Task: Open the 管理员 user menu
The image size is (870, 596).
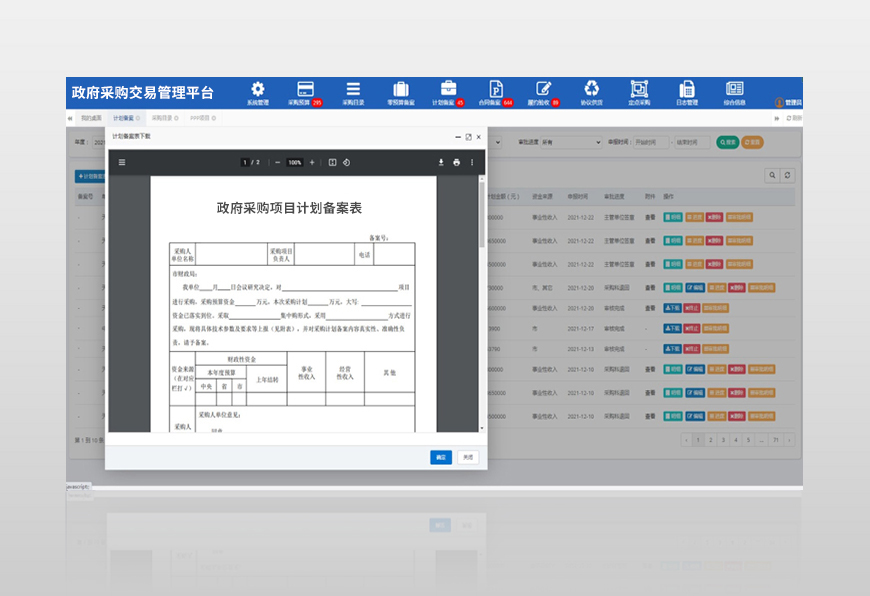Action: click(789, 102)
